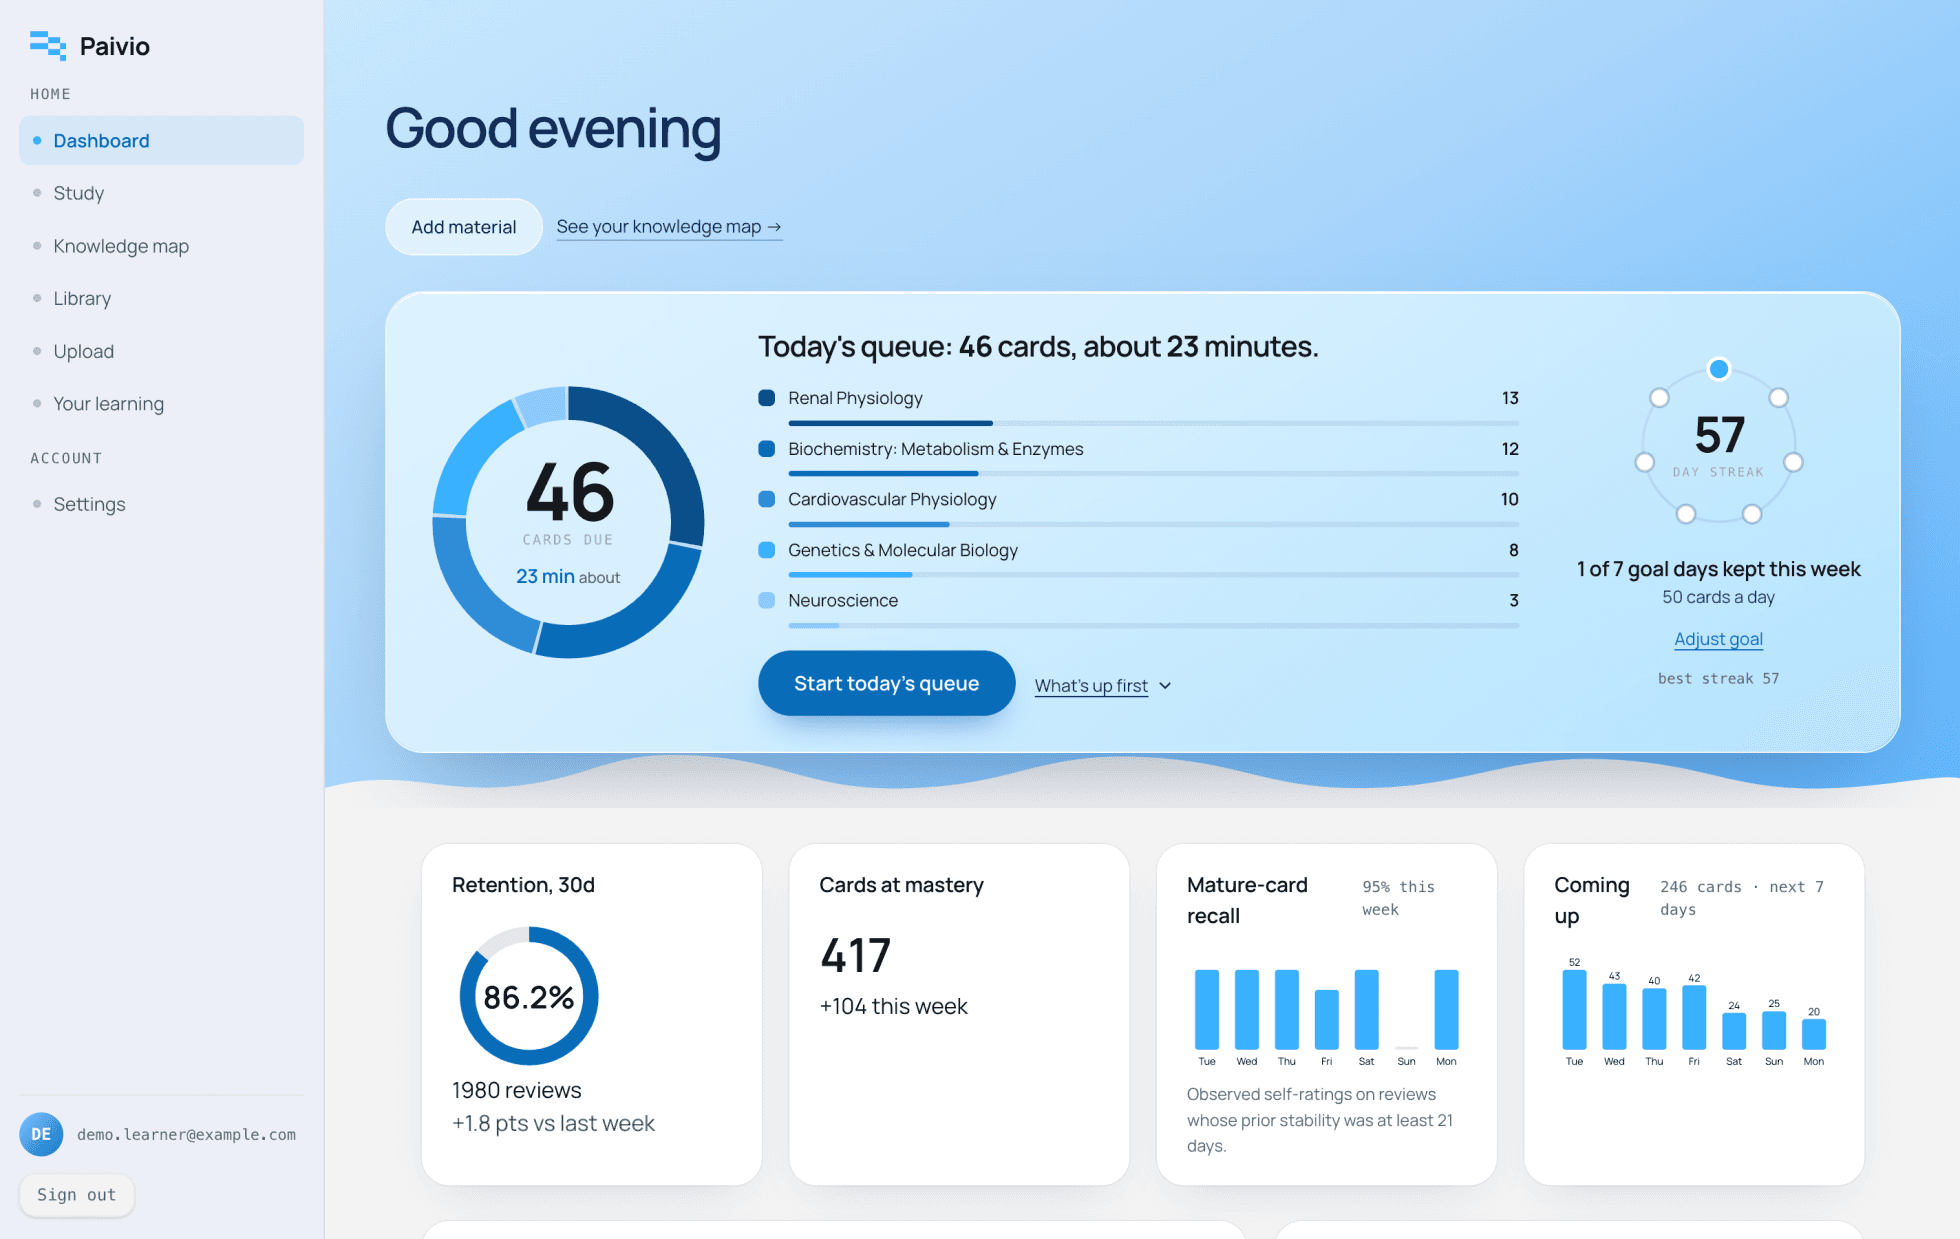Click the best streak 57 text
Viewport: 1960px width, 1239px height.
tap(1718, 678)
